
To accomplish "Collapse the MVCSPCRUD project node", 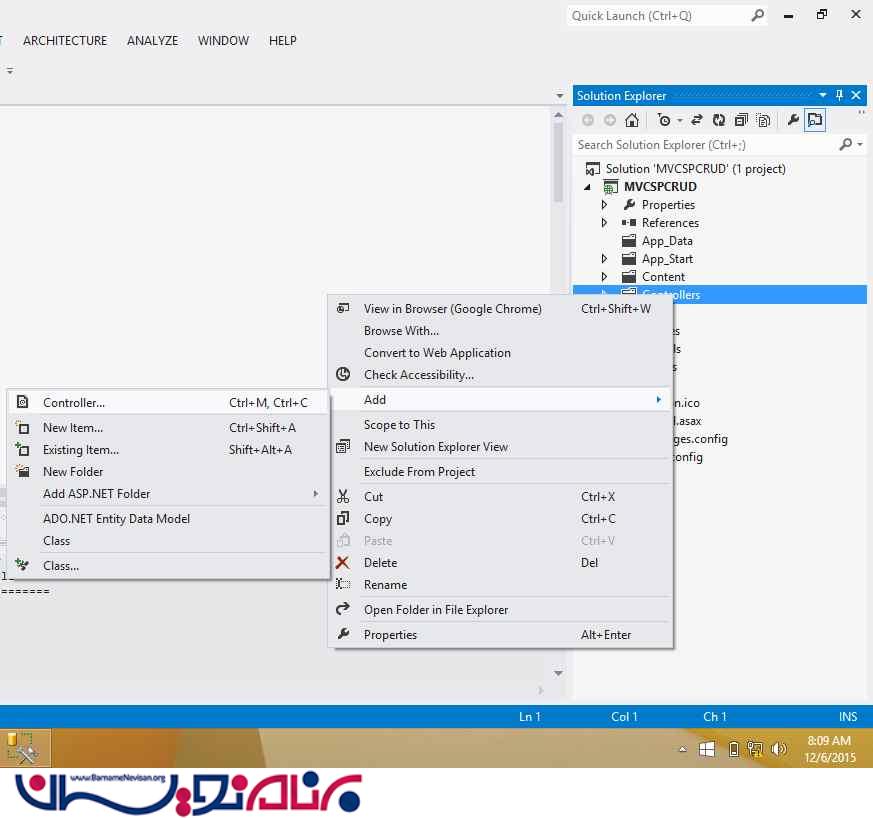I will tap(587, 187).
